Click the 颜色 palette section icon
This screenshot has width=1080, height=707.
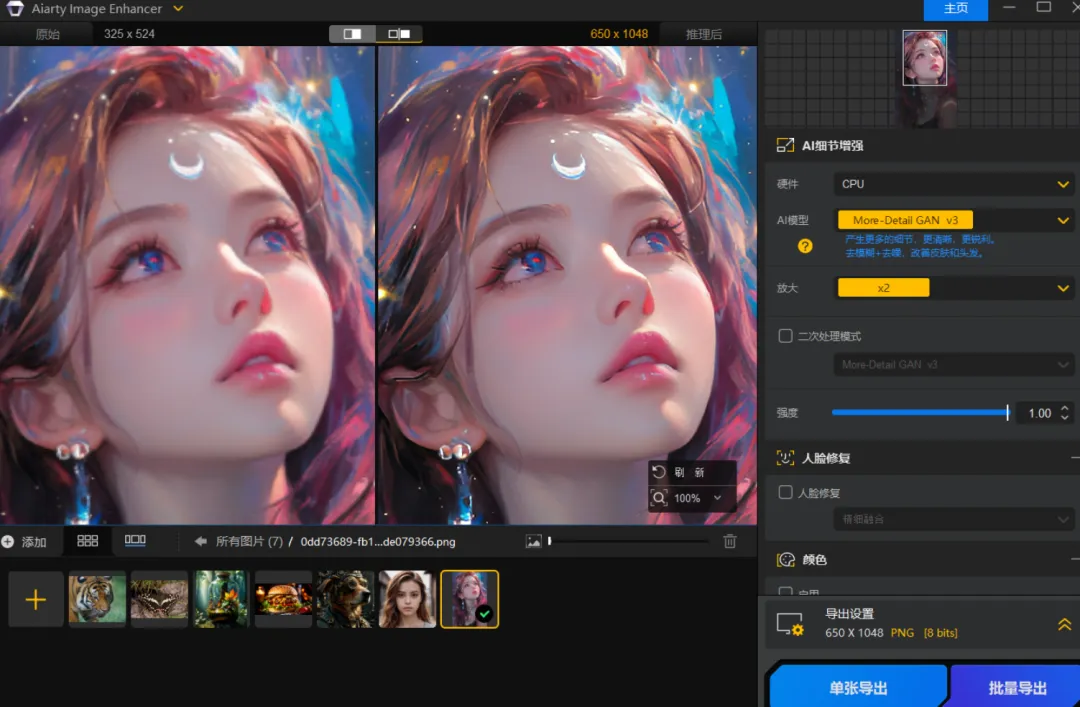point(785,560)
